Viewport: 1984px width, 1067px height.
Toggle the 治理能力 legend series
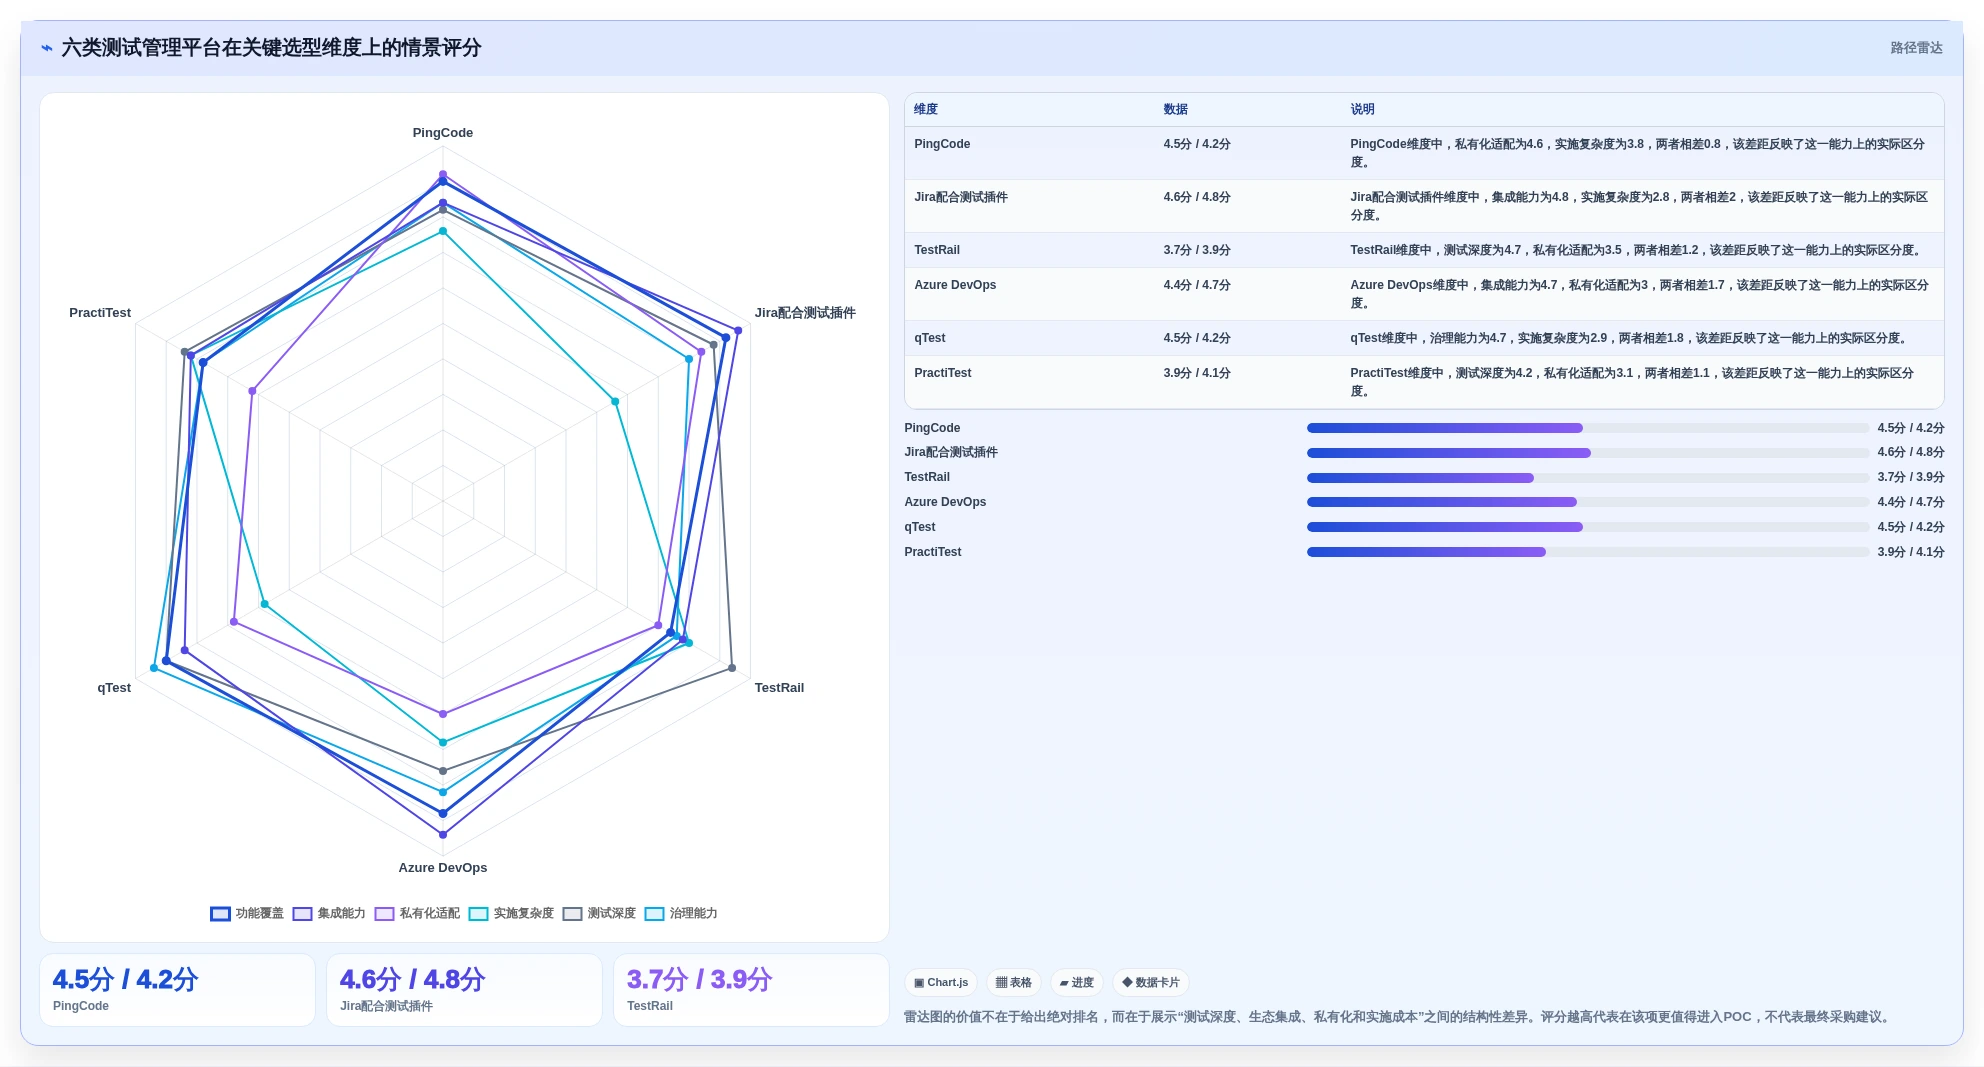click(681, 913)
